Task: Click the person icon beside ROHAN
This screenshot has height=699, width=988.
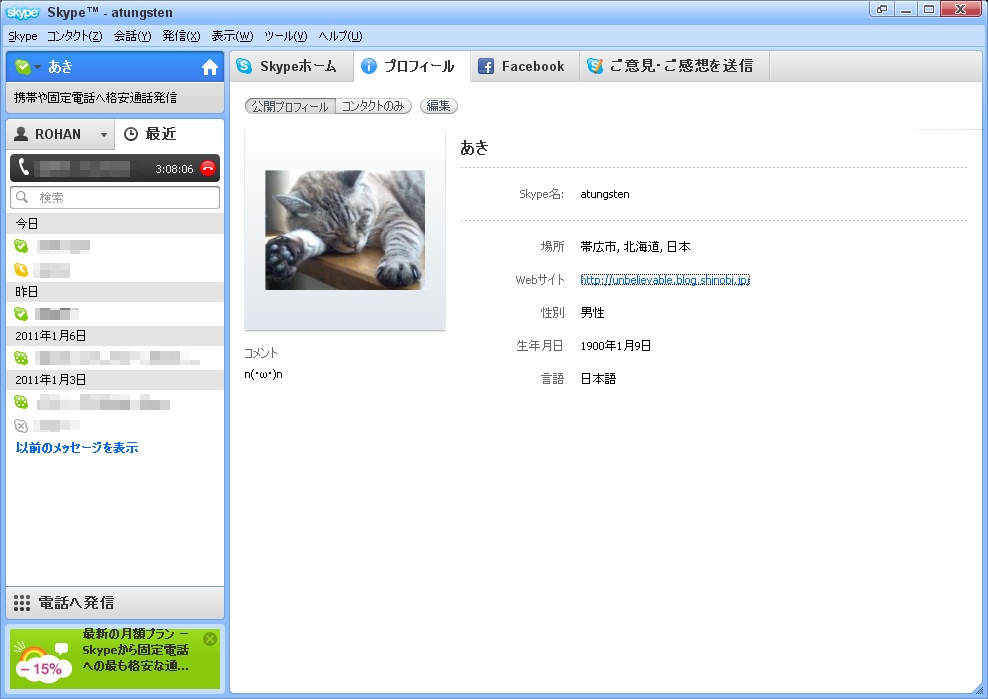Action: click(x=21, y=134)
